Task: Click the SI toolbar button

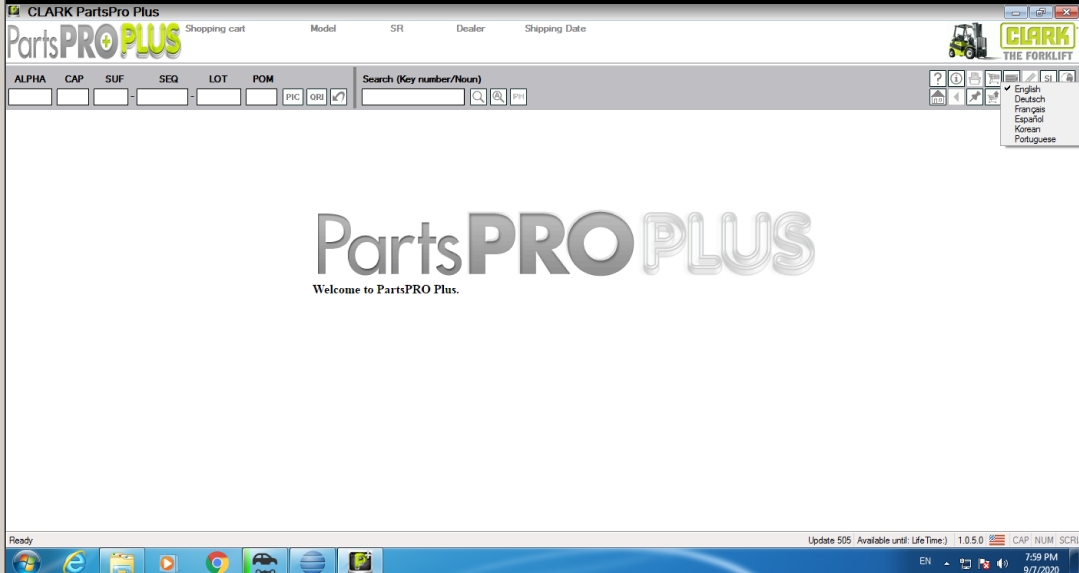Action: [x=1048, y=78]
